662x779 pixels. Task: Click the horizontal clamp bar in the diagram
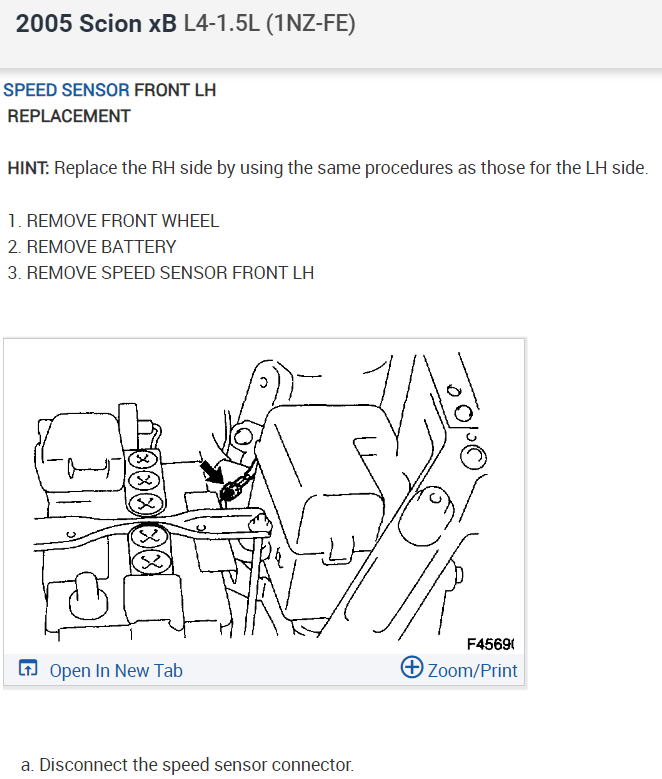[x=152, y=528]
